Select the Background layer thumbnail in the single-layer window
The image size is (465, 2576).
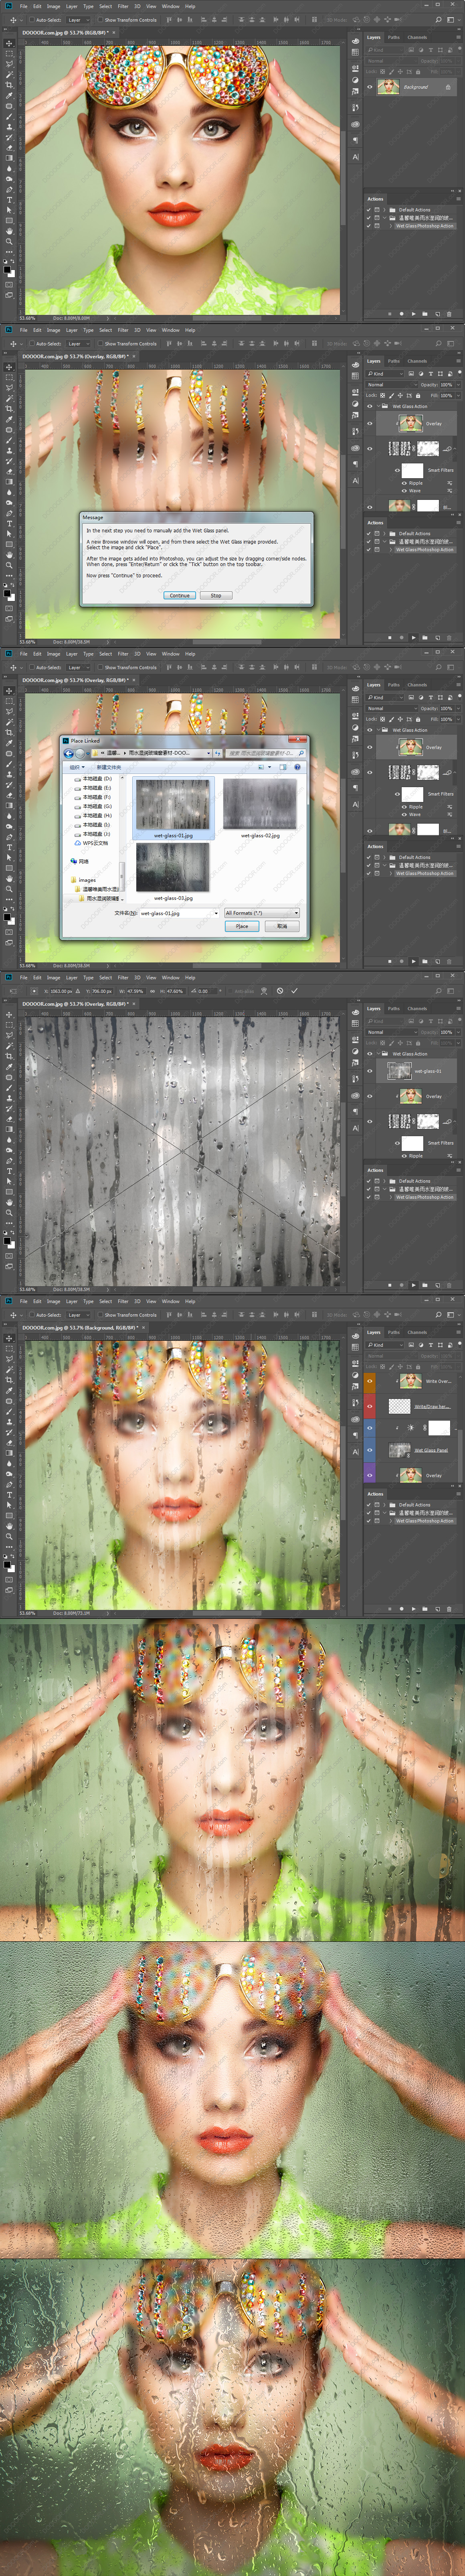coord(388,87)
